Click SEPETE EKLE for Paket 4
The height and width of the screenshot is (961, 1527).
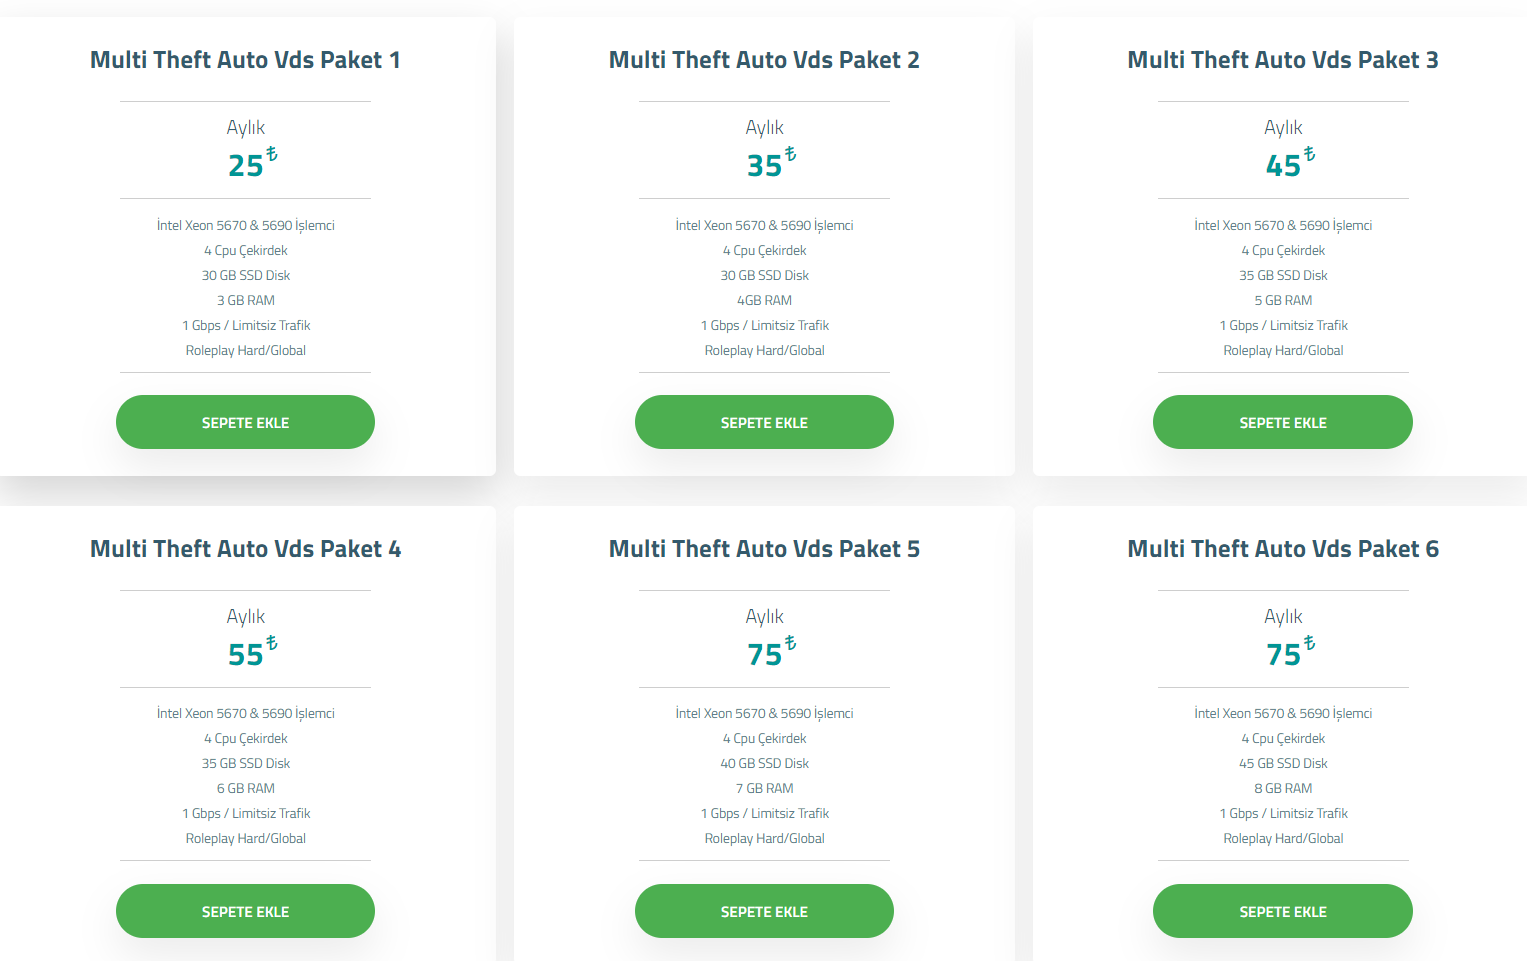[x=245, y=911]
